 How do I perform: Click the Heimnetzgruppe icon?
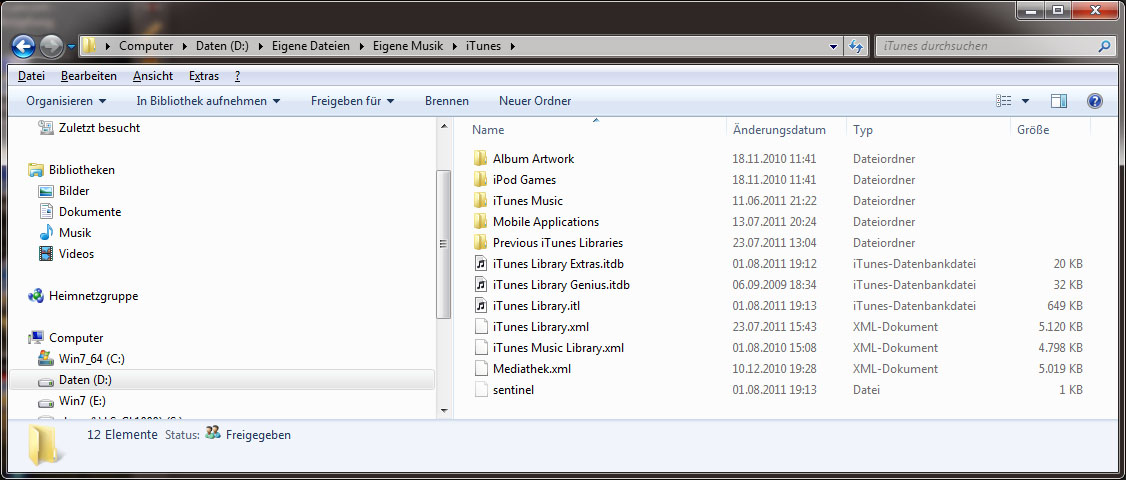pyautogui.click(x=36, y=295)
